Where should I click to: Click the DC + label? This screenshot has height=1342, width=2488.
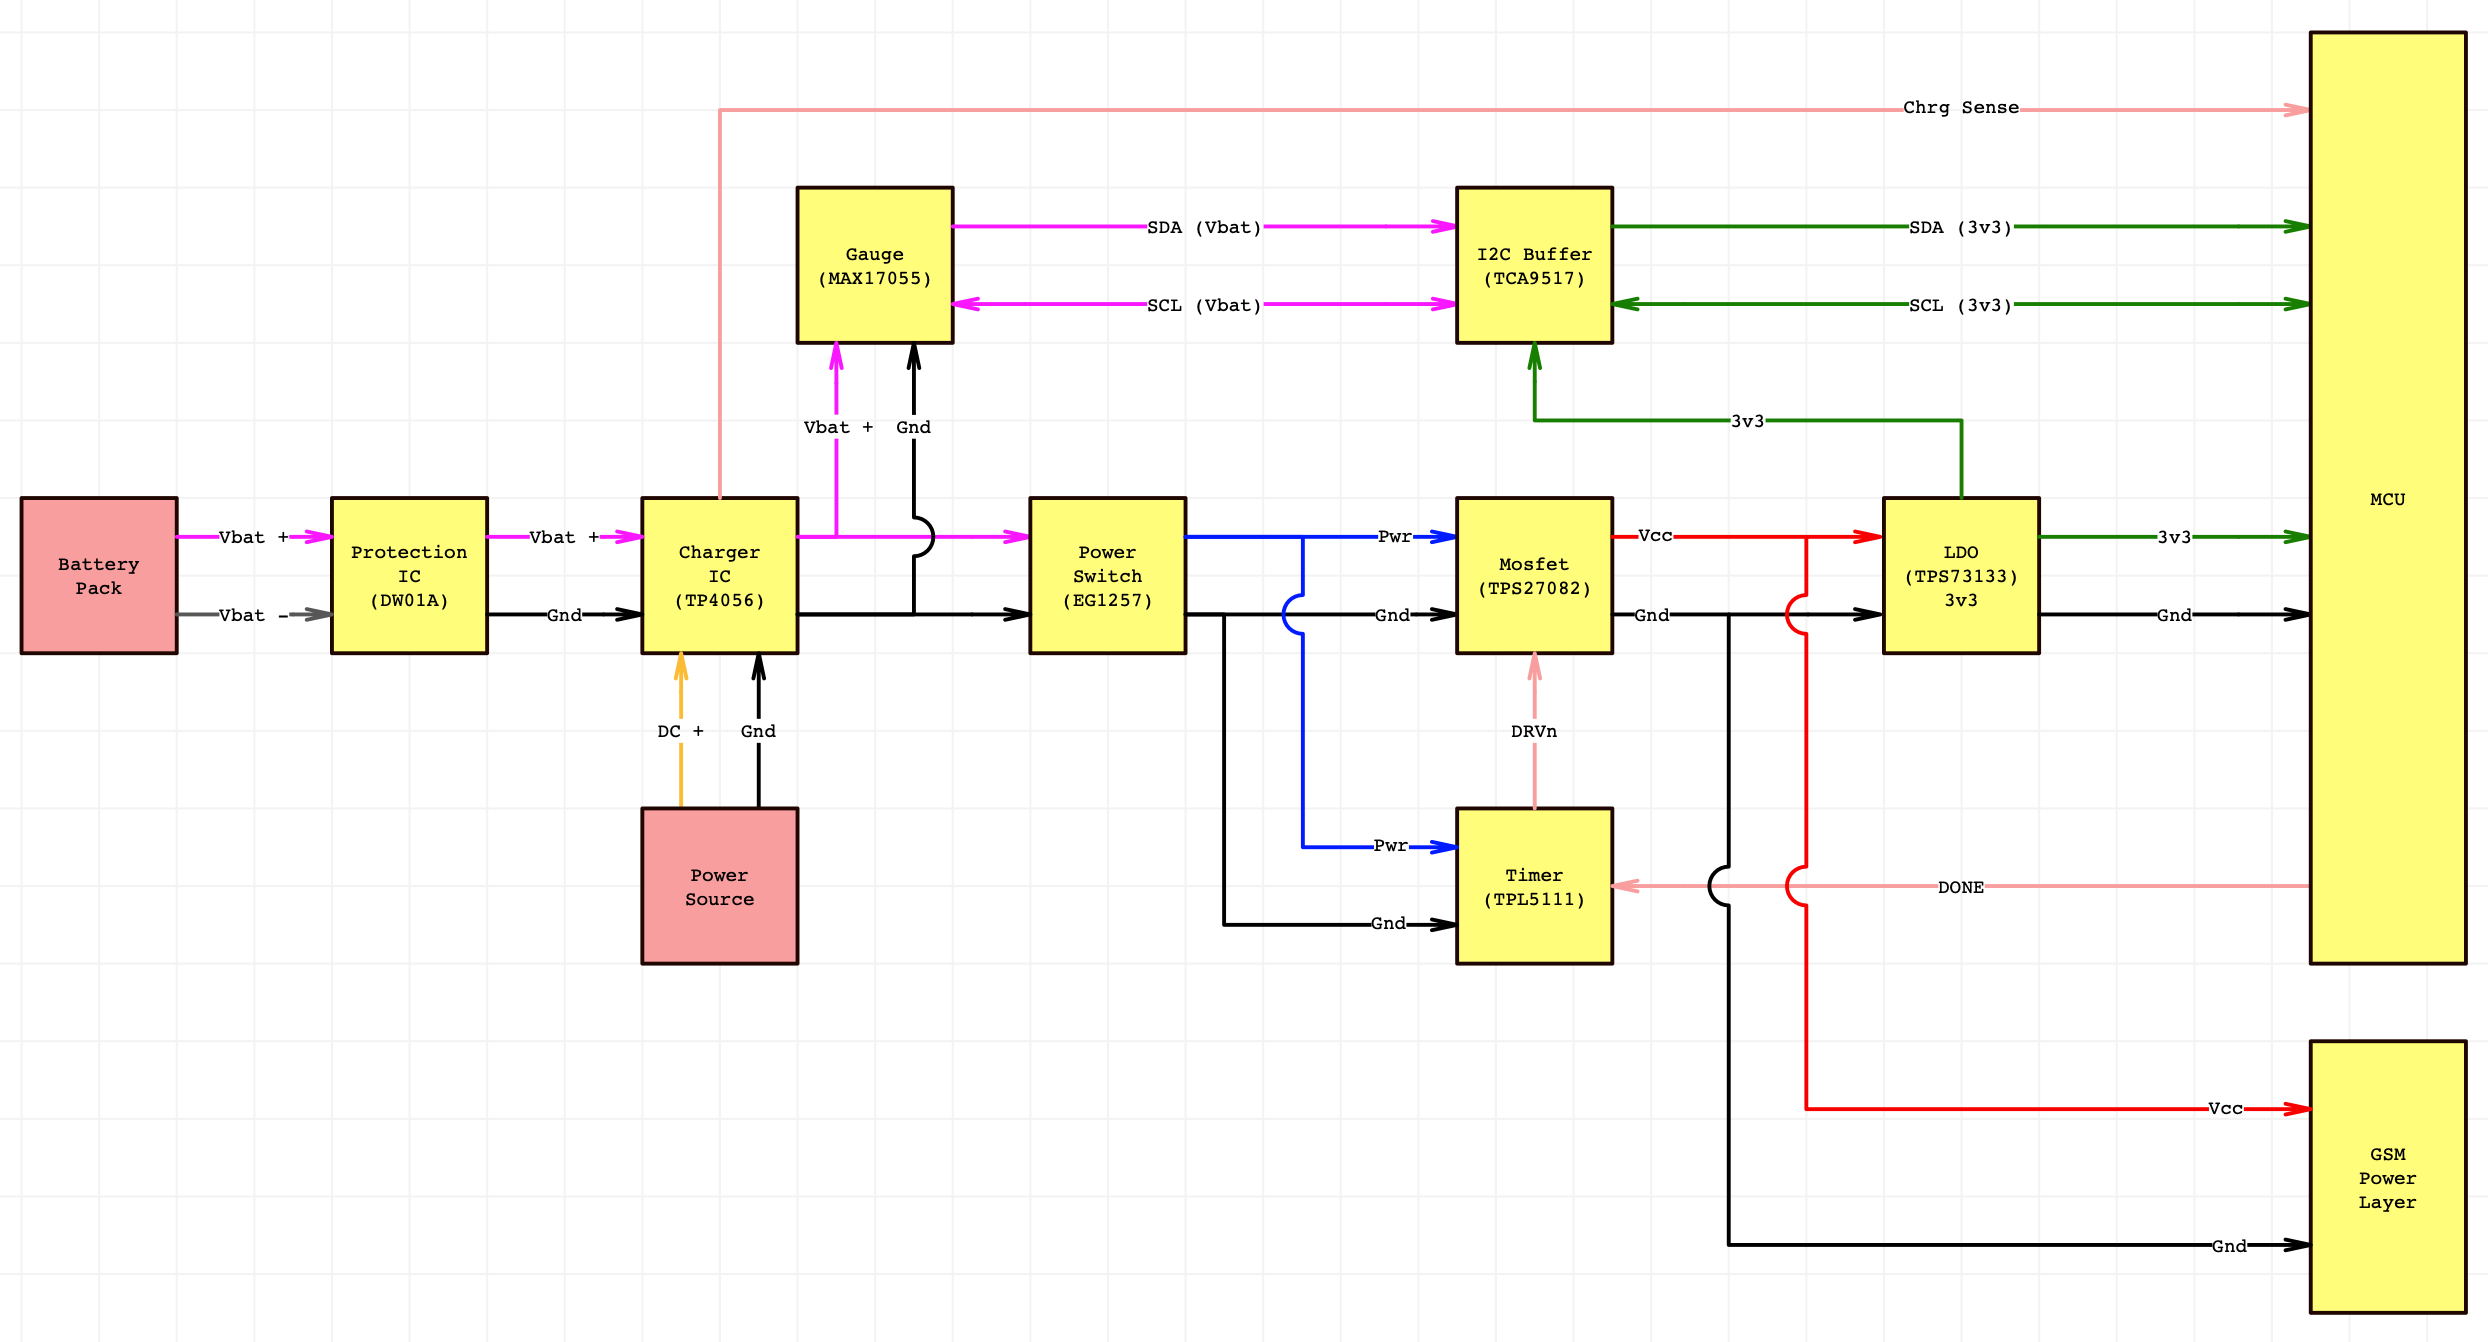(681, 732)
